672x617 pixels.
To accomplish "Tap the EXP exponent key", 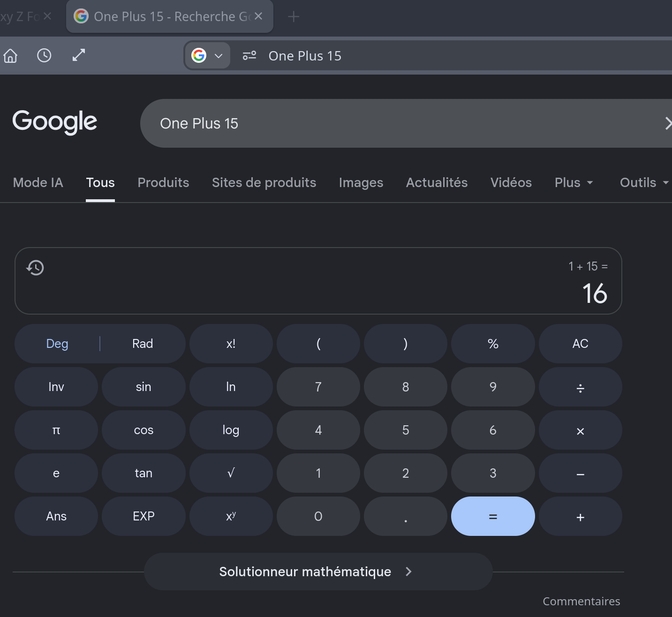I will pyautogui.click(x=144, y=516).
